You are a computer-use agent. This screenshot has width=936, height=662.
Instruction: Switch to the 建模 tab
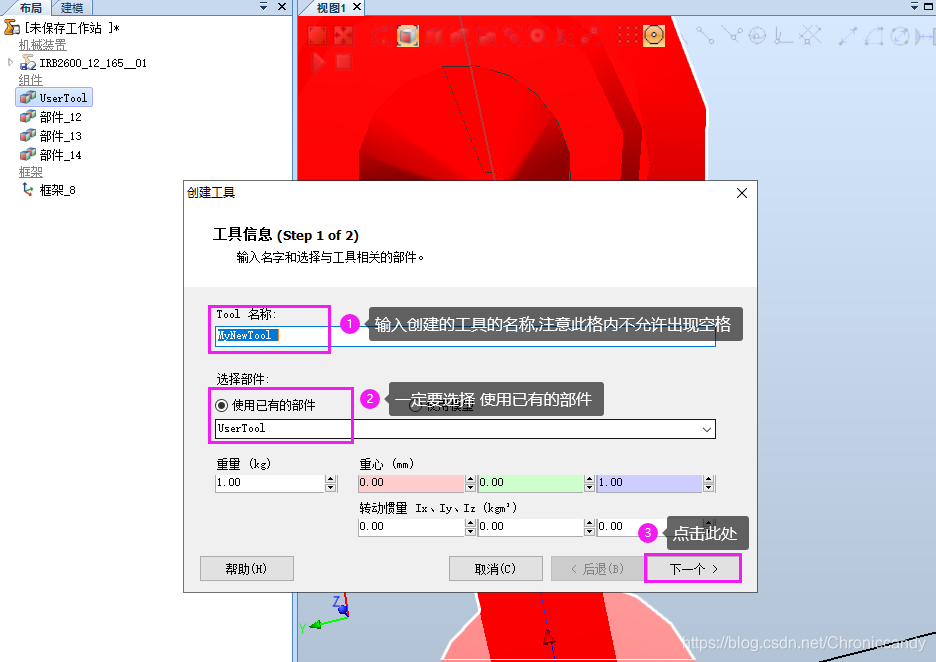pyautogui.click(x=72, y=8)
